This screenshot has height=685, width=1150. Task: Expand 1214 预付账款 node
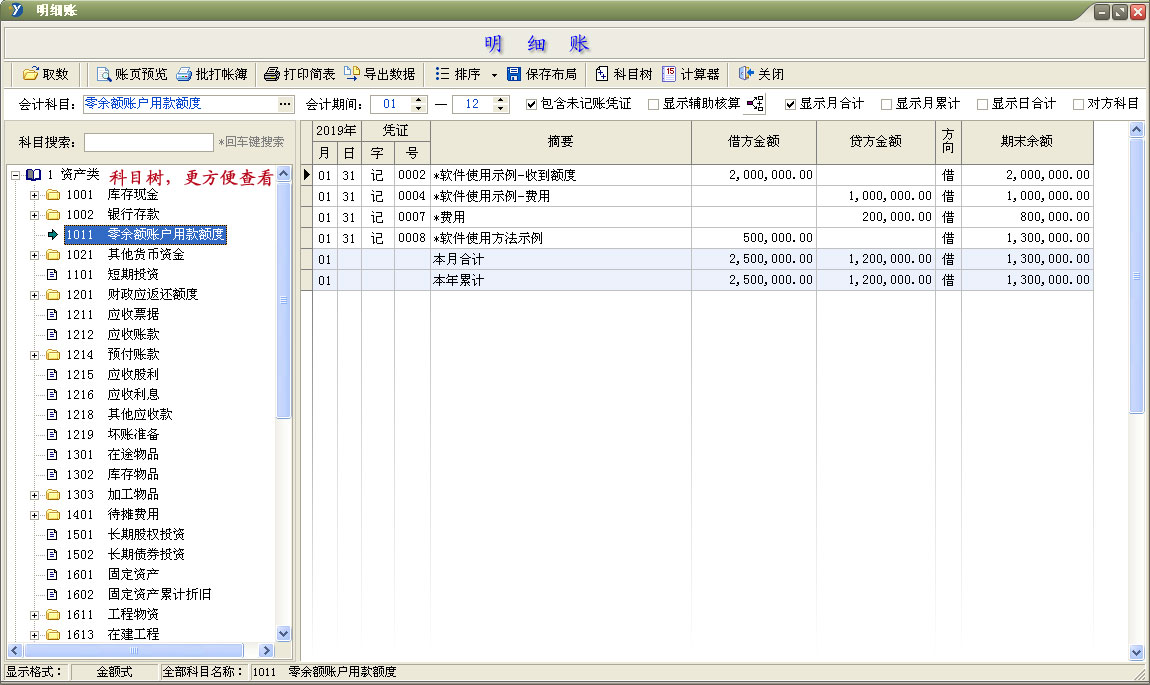tap(34, 355)
